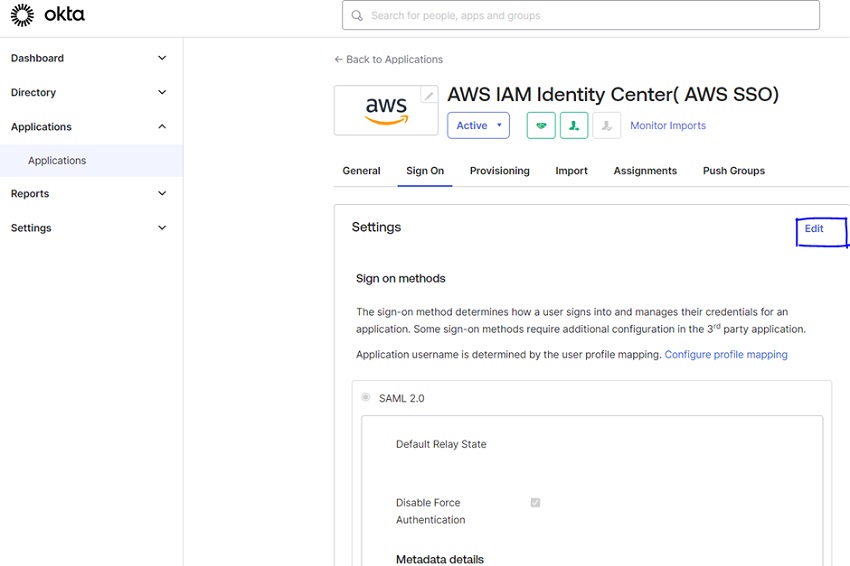Open the Configure profile mapping link
This screenshot has width=850, height=566.
click(x=726, y=355)
